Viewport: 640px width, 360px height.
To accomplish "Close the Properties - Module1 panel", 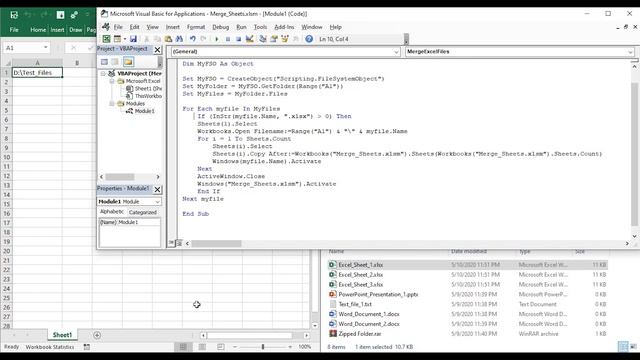I will pos(157,189).
